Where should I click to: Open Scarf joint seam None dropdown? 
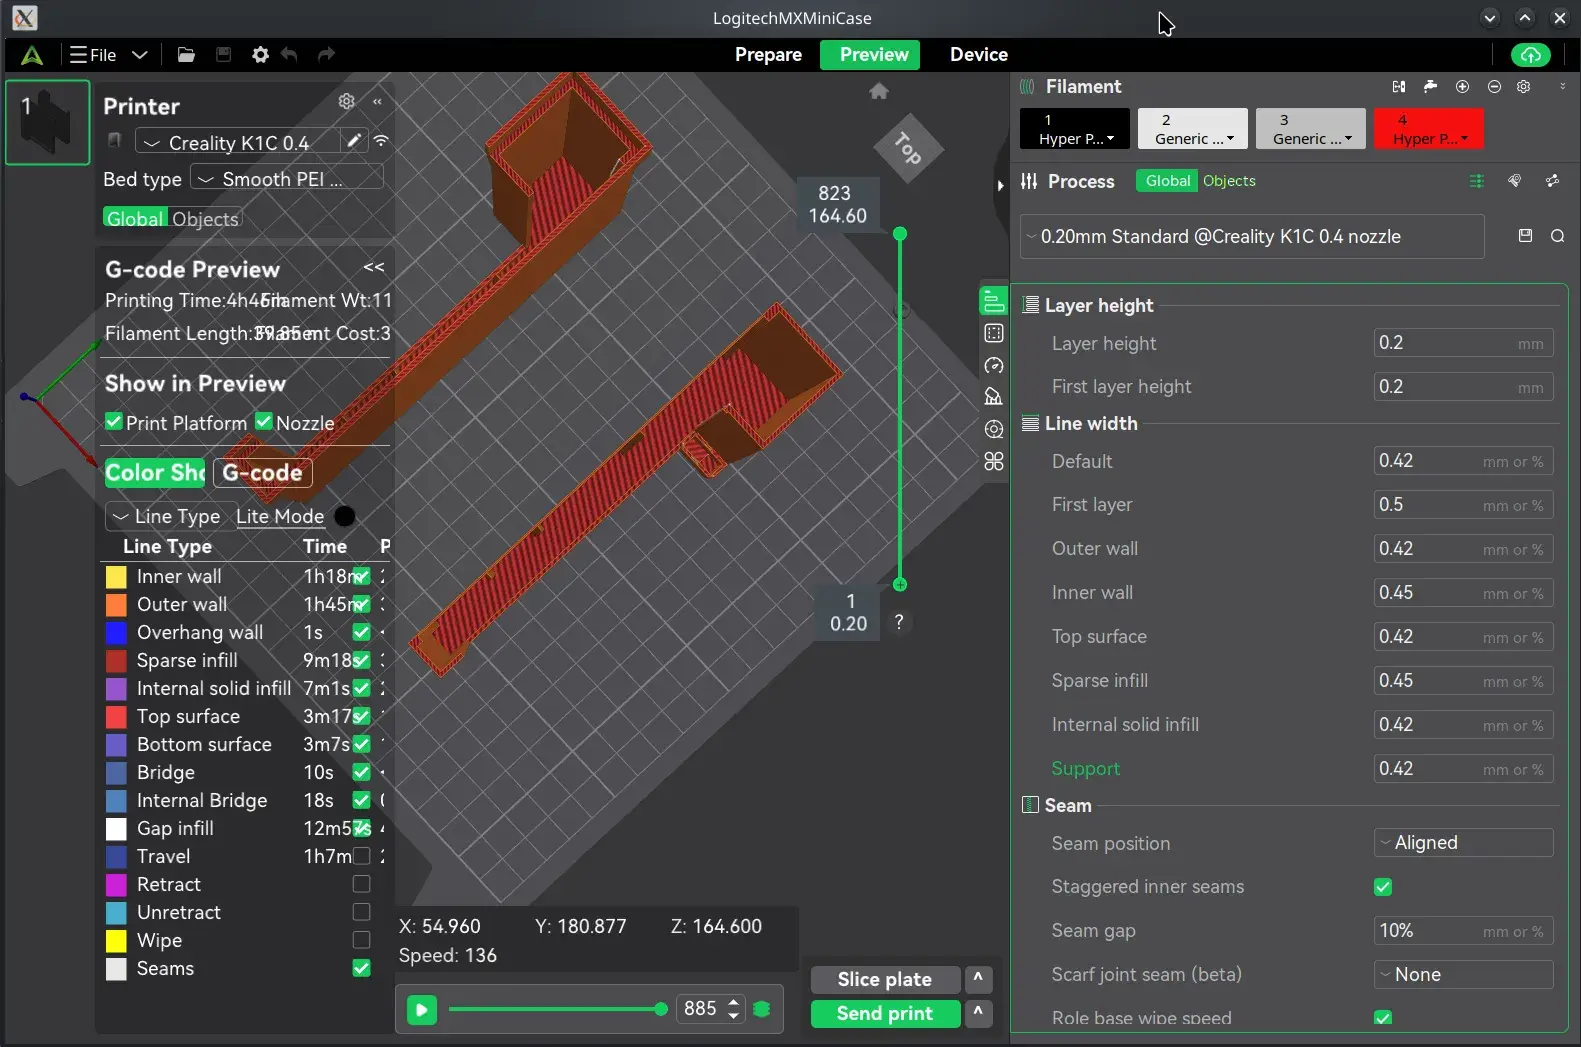pyautogui.click(x=1464, y=975)
